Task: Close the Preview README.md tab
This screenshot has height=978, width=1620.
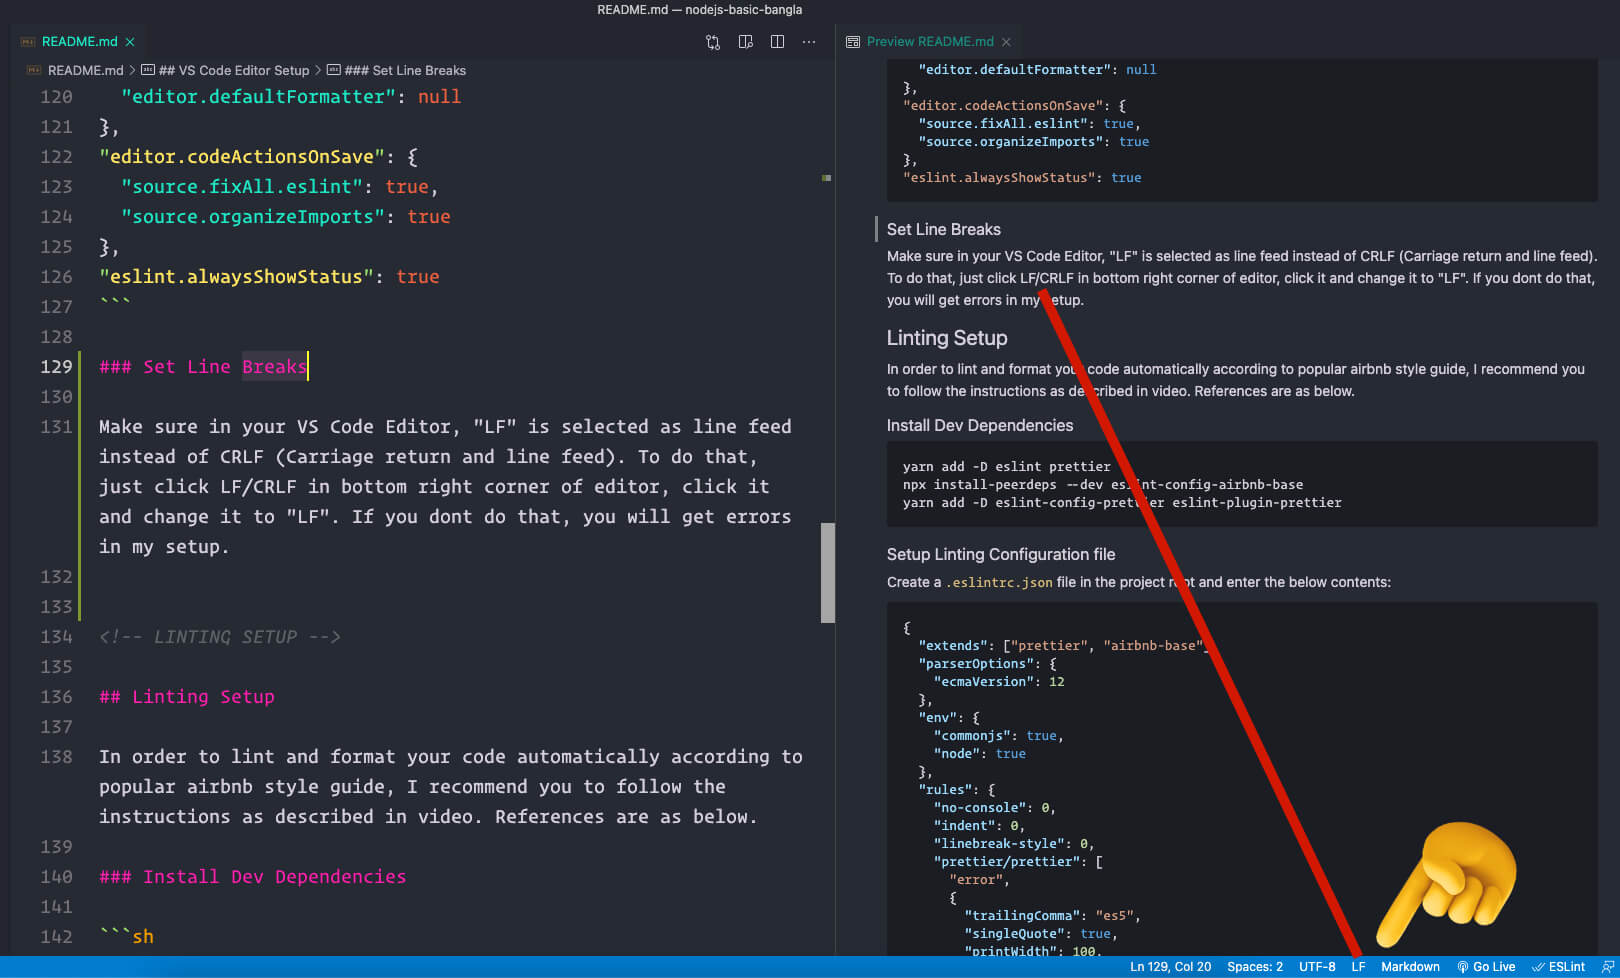Action: tap(1006, 42)
